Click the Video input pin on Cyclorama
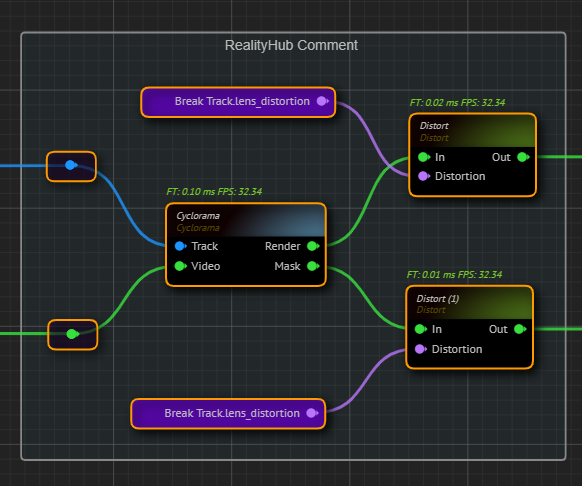This screenshot has width=582, height=486. coord(180,266)
